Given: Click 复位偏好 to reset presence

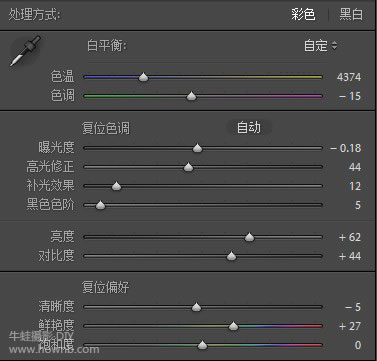Looking at the screenshot, I should pos(106,287).
